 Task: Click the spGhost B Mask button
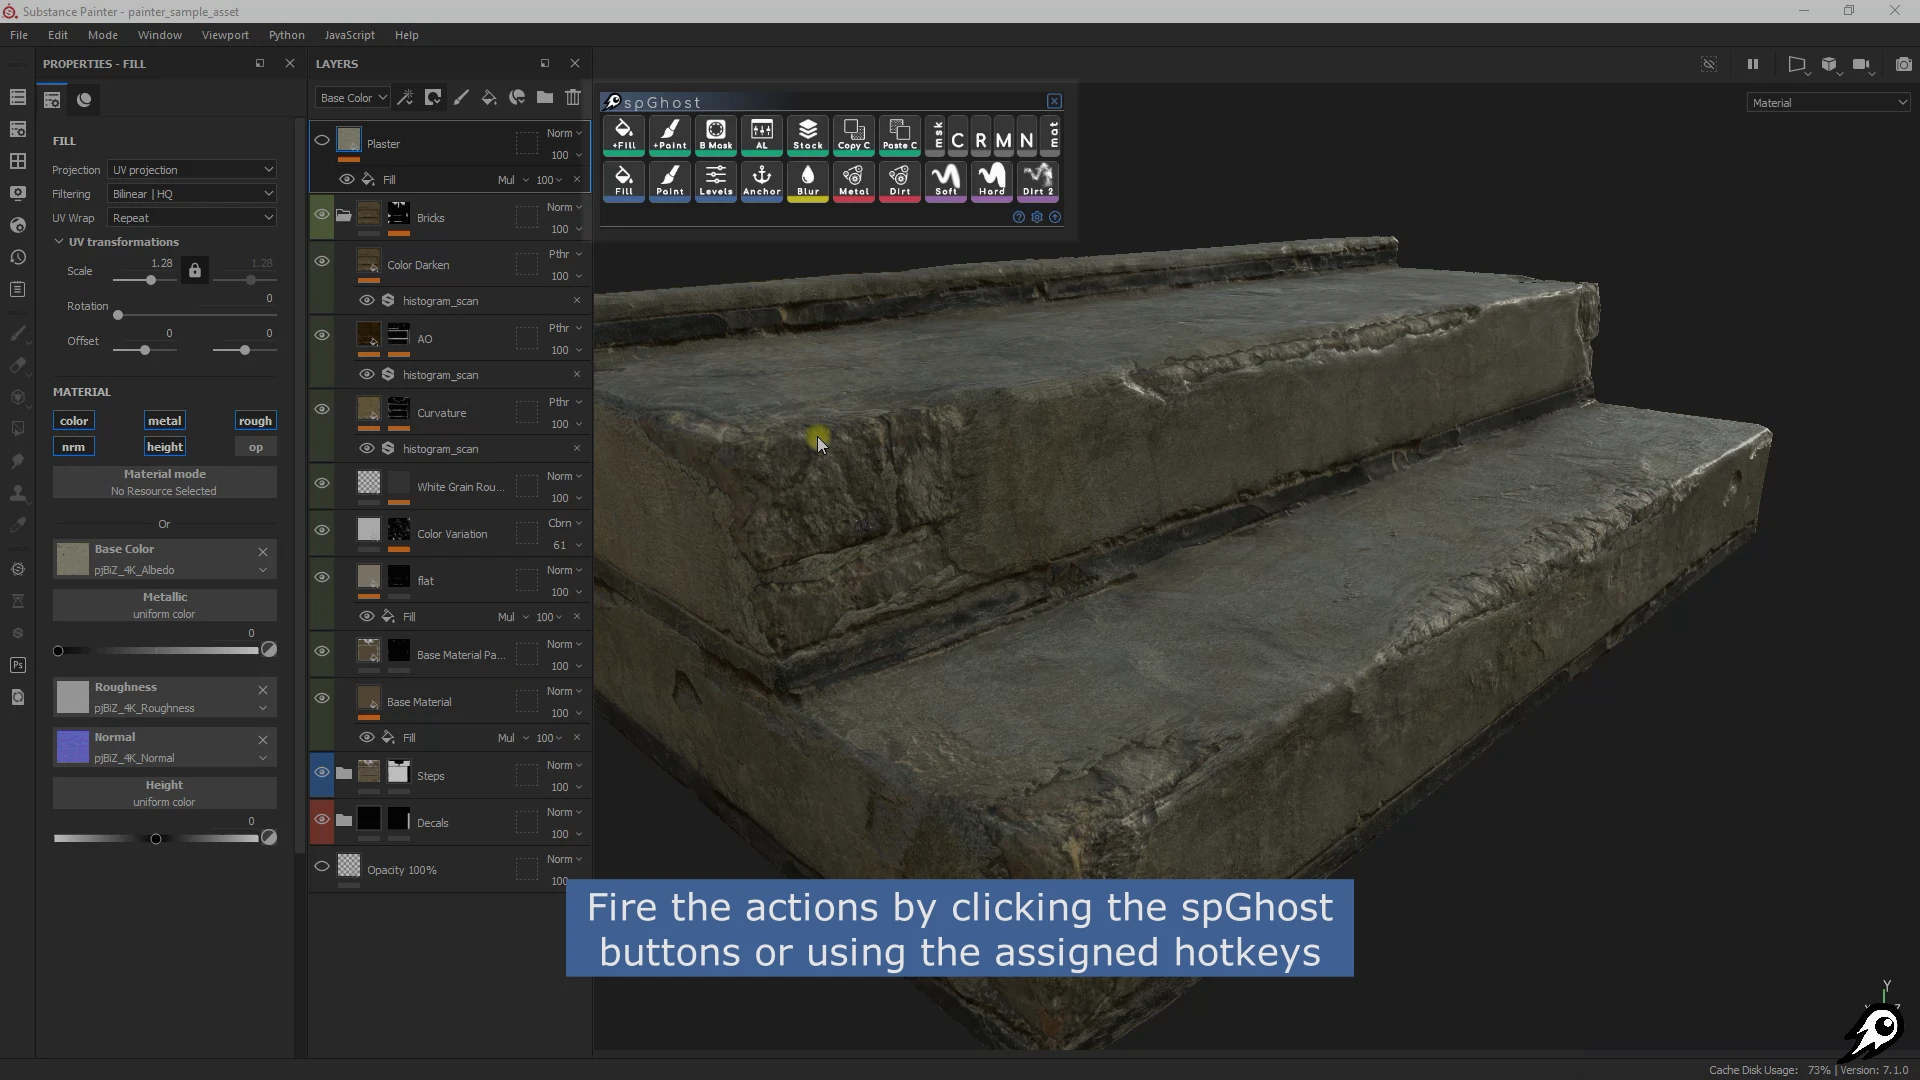click(715, 134)
